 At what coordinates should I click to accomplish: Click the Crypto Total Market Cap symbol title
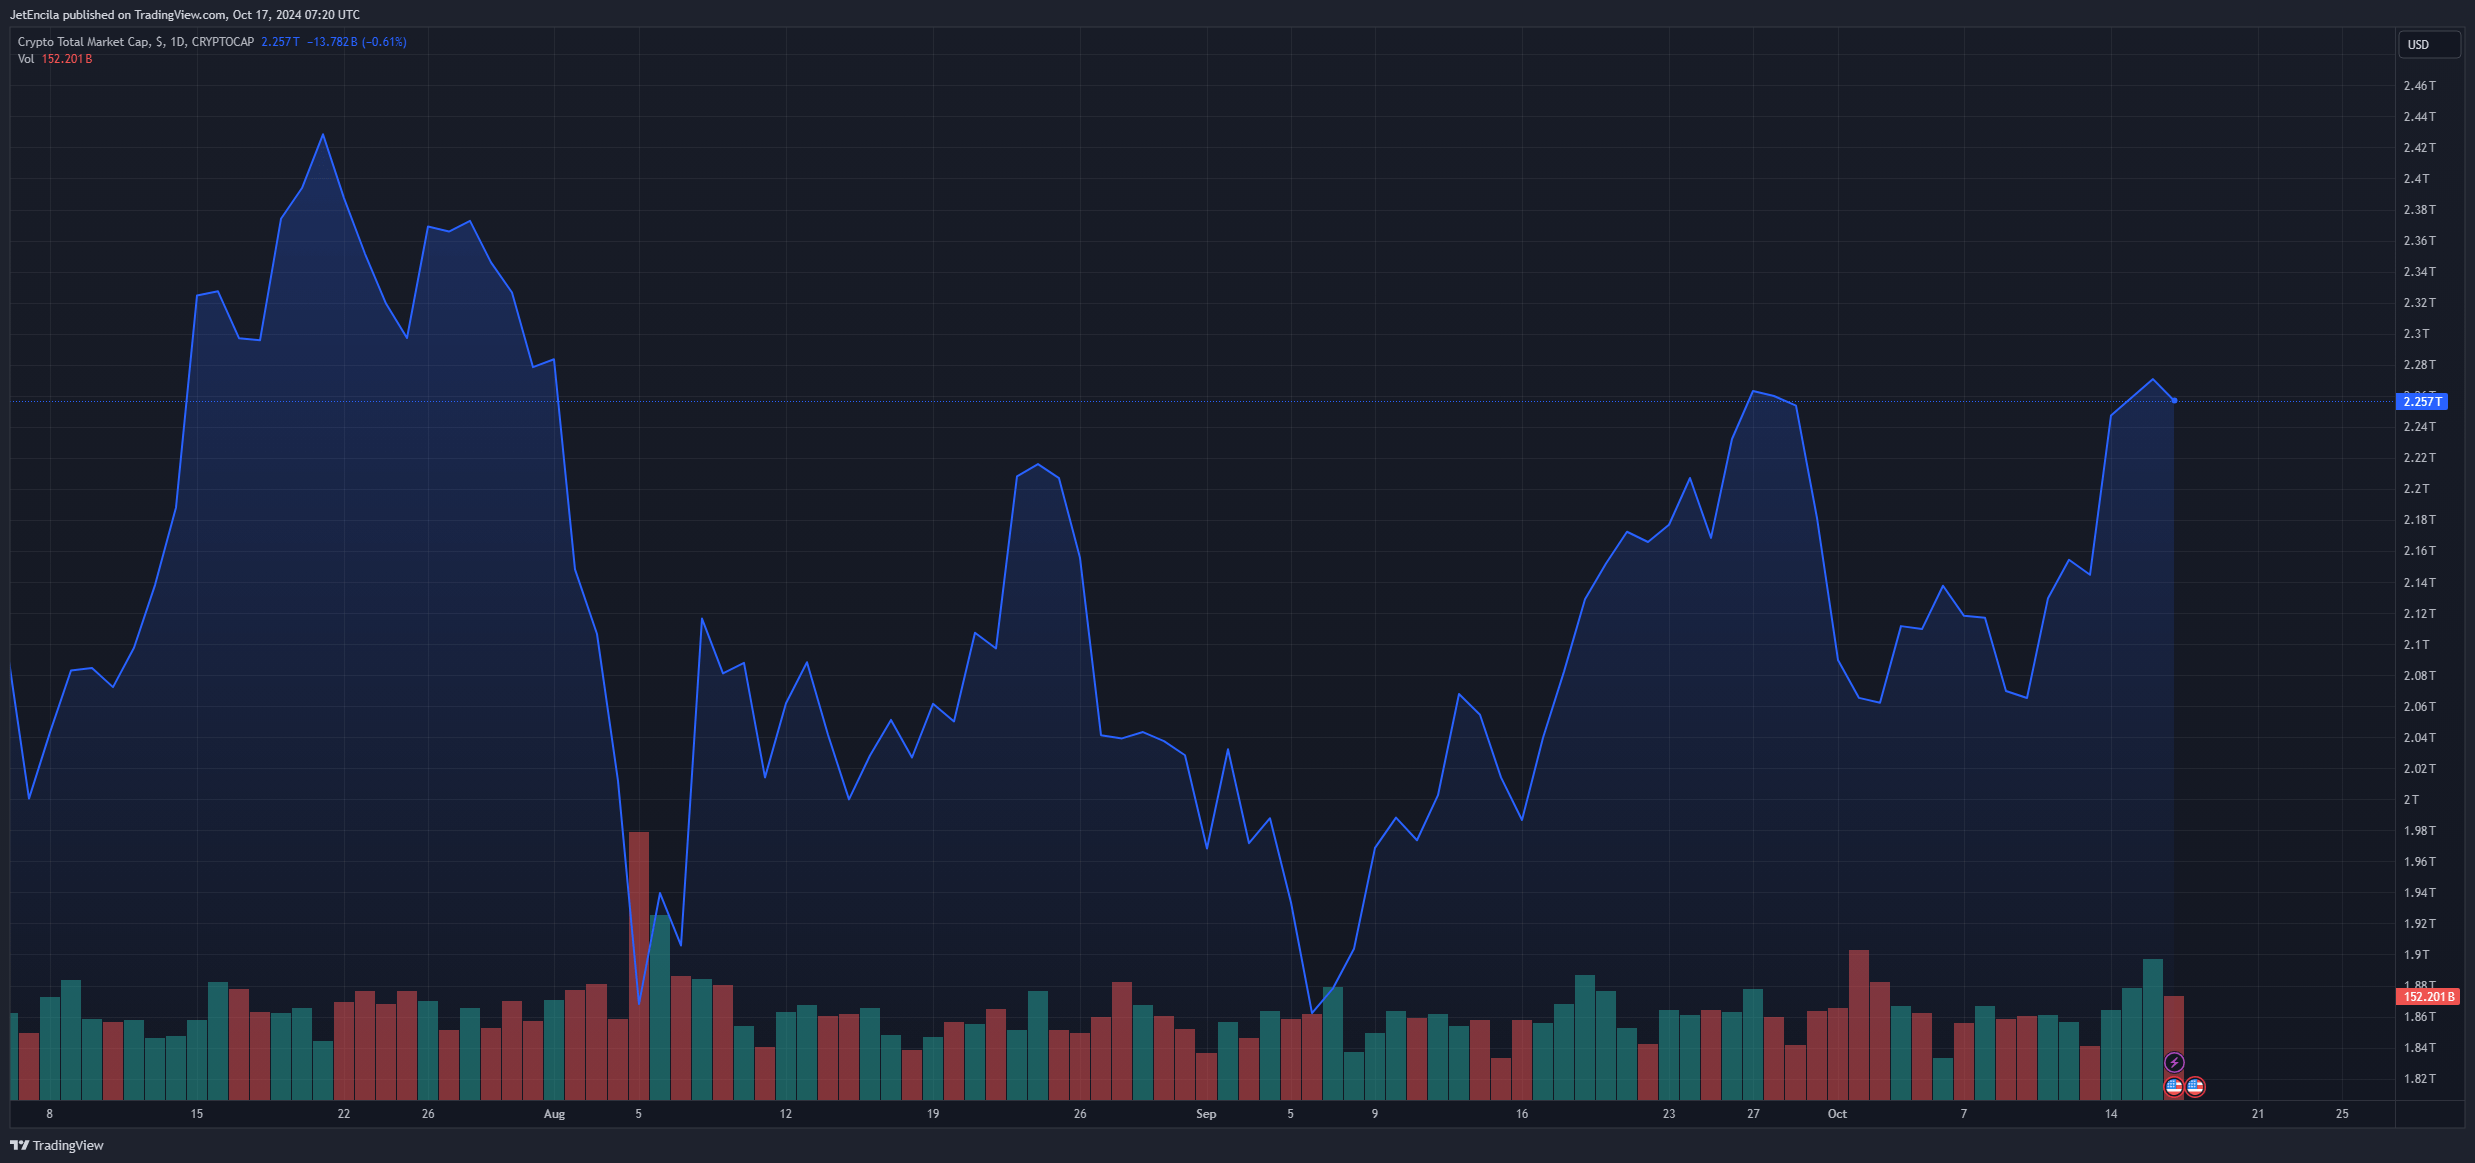point(84,42)
